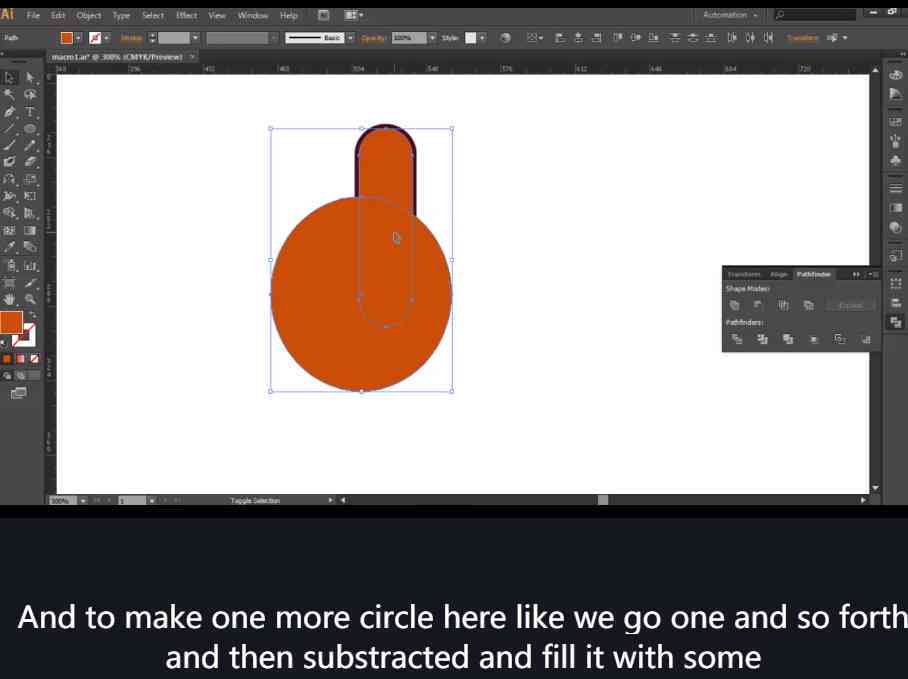The height and width of the screenshot is (679, 908).
Task: Open the Arrange Documents dropdown
Action: pos(353,16)
